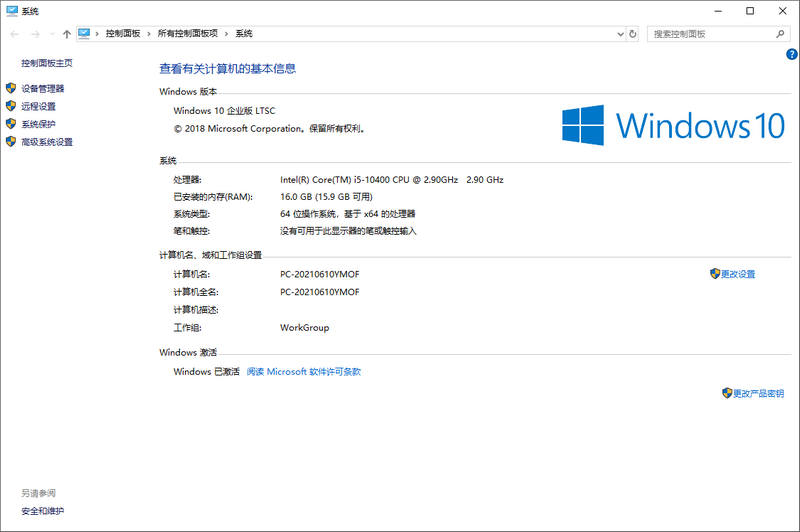Expand the chevron after 控制面板 breadcrumb
This screenshot has width=800, height=532.
[149, 34]
